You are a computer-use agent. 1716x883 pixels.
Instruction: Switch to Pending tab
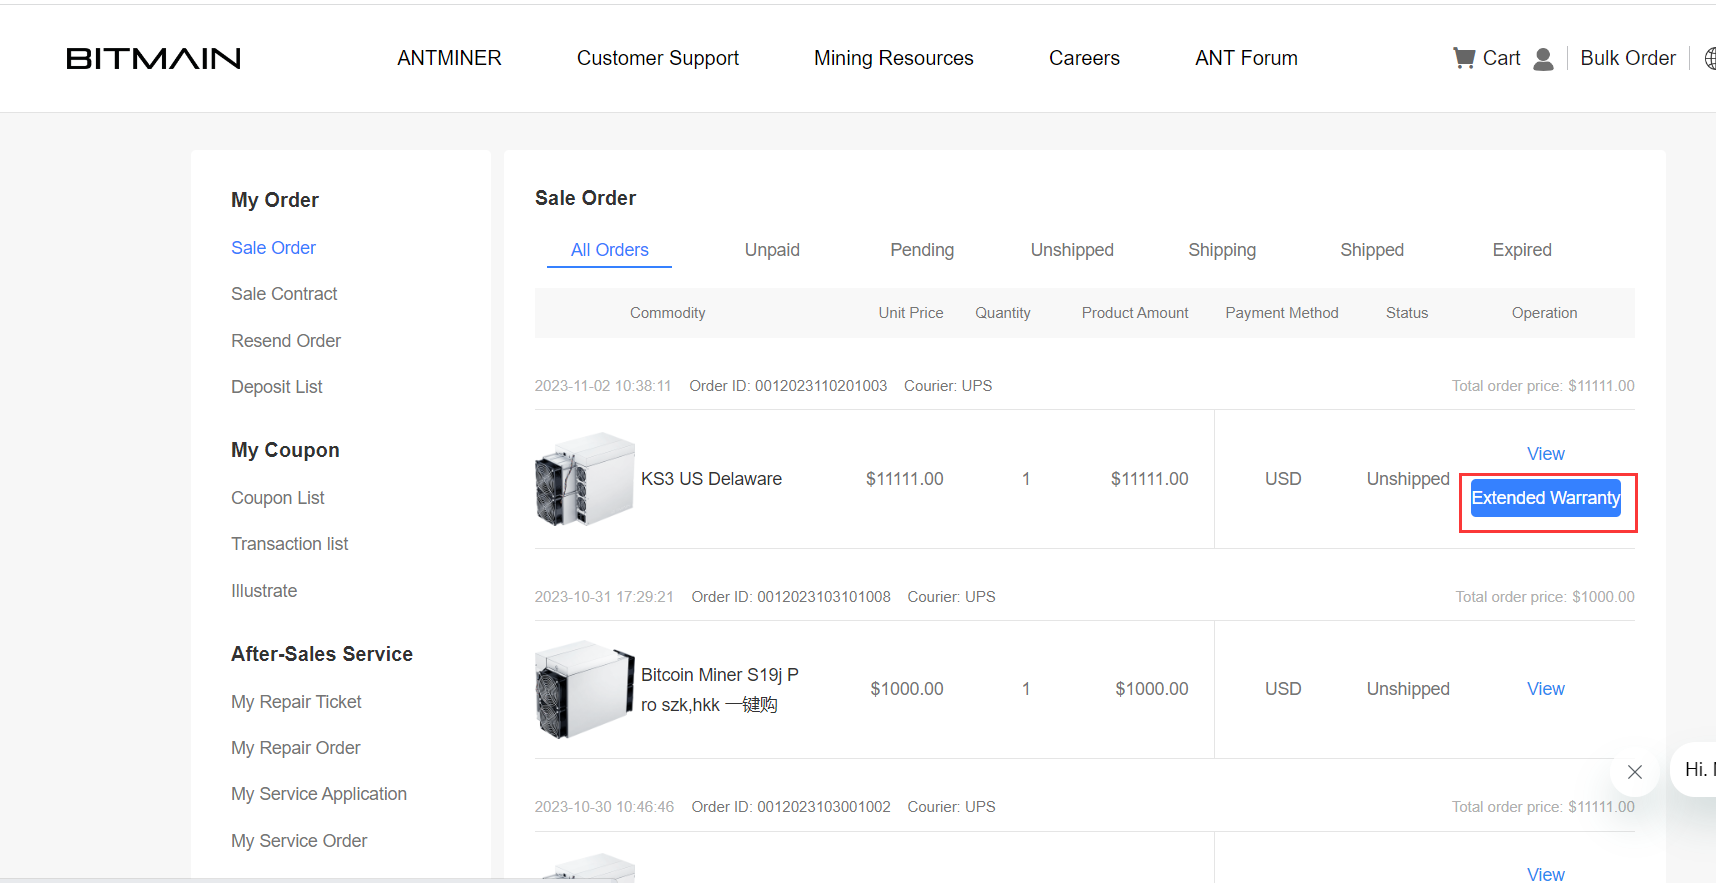922,250
